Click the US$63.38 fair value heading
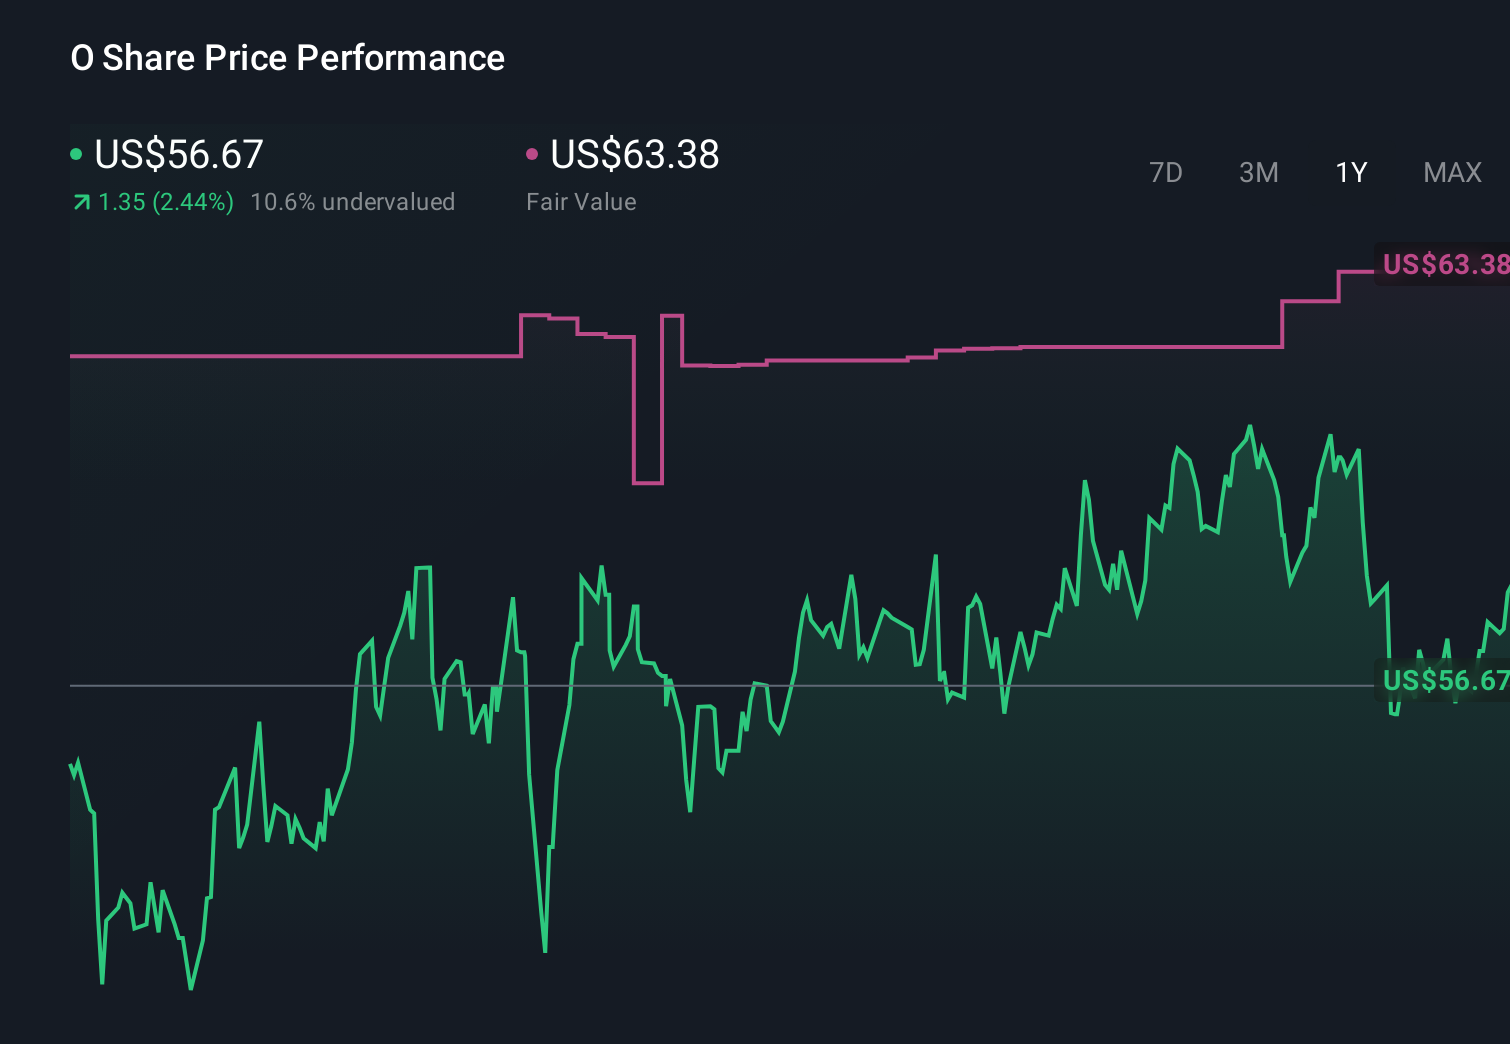Image resolution: width=1510 pixels, height=1044 pixels. (x=635, y=154)
